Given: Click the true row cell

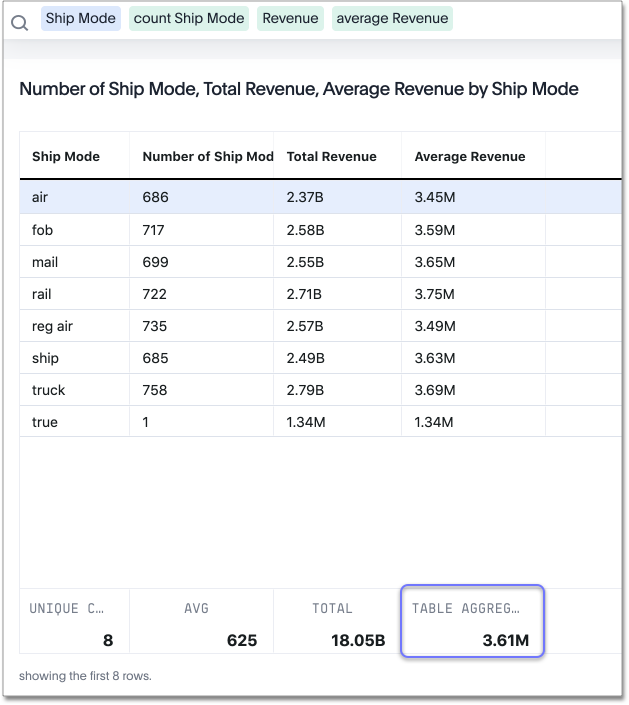Looking at the screenshot, I should 45,422.
